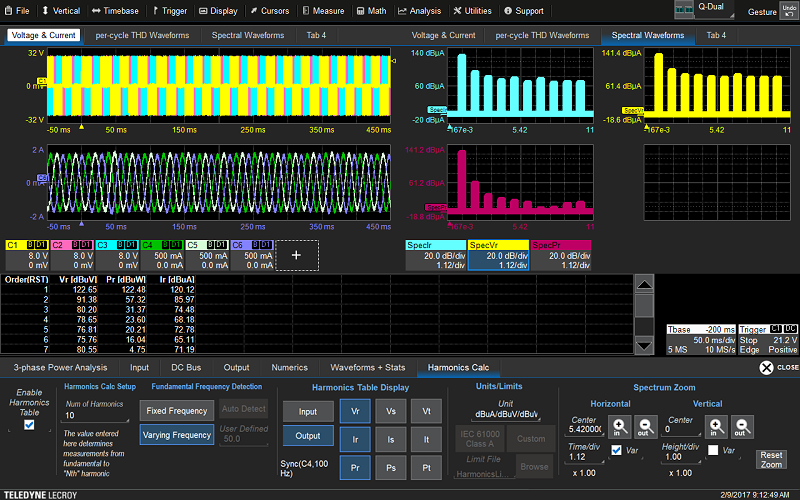This screenshot has height=500, width=800.
Task: Switch to the DC Bus tab
Action: tap(187, 367)
